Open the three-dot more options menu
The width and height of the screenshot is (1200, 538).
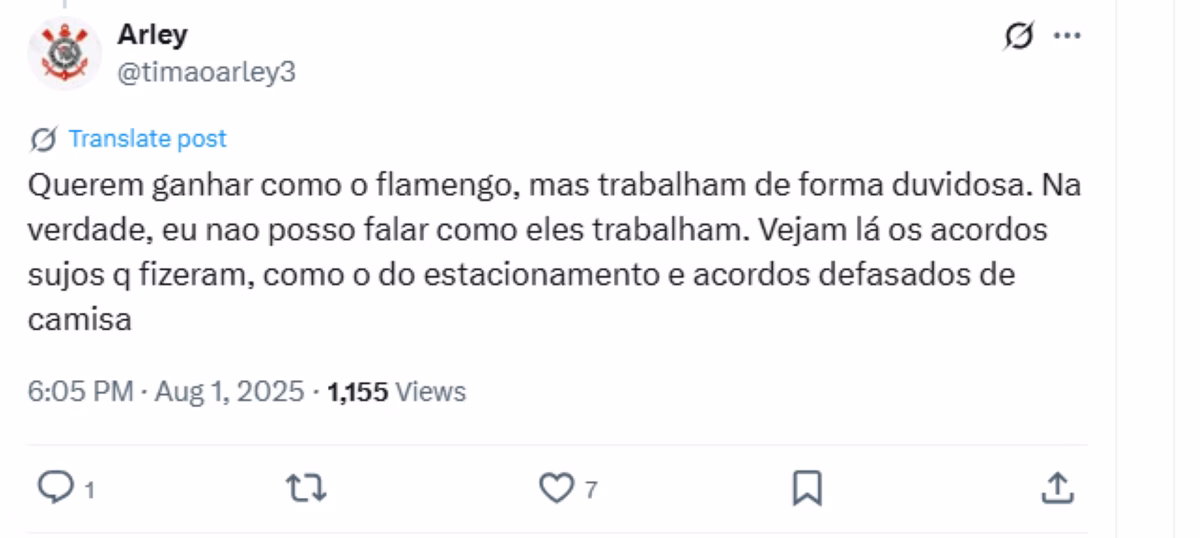click(1068, 35)
